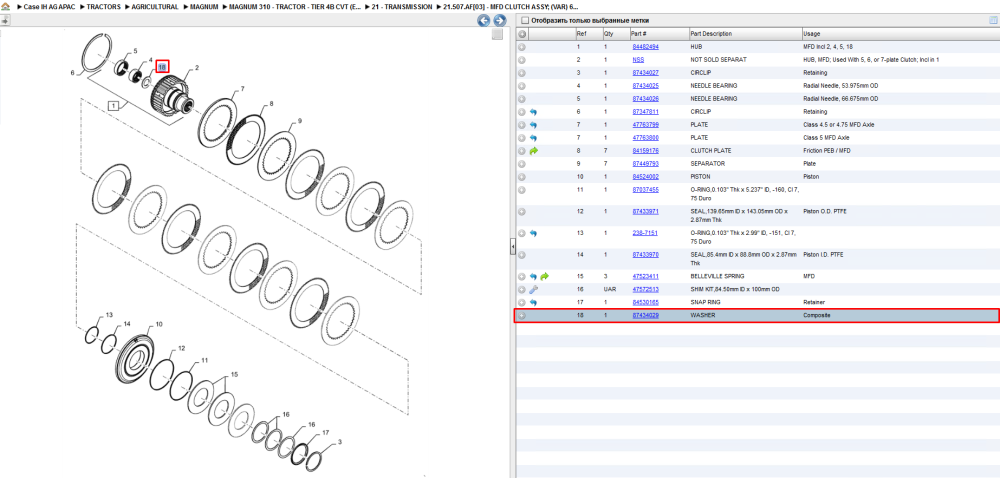Screen dimensions: 1000x478
Task: Select callout 17 near the snap ring
Action: coord(325,432)
